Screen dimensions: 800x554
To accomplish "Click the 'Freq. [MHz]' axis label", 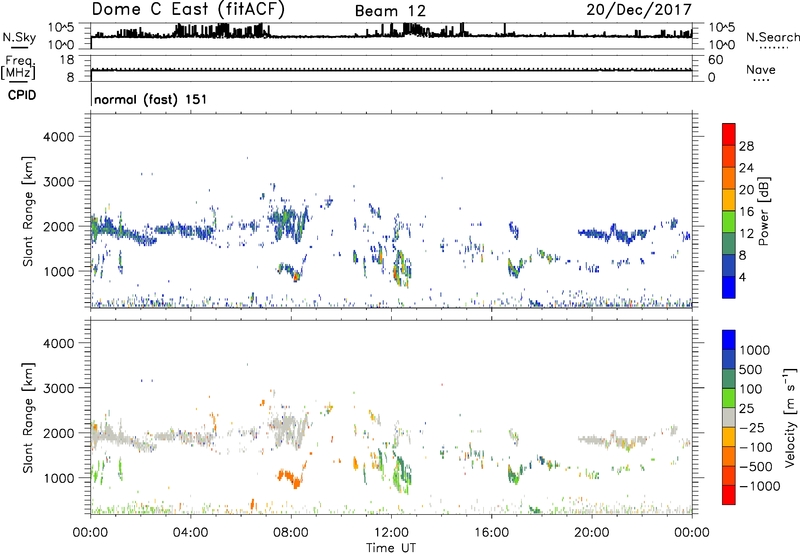I will point(18,67).
